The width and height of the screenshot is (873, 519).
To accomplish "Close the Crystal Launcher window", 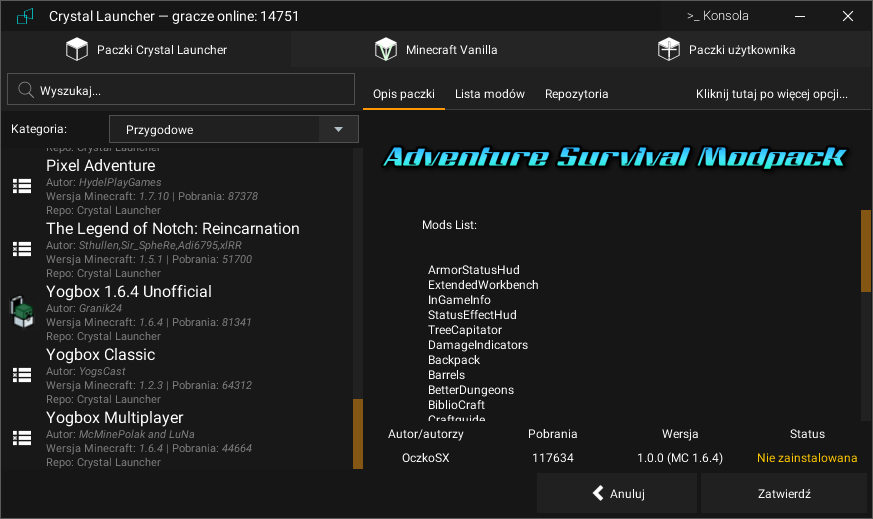I will 847,16.
